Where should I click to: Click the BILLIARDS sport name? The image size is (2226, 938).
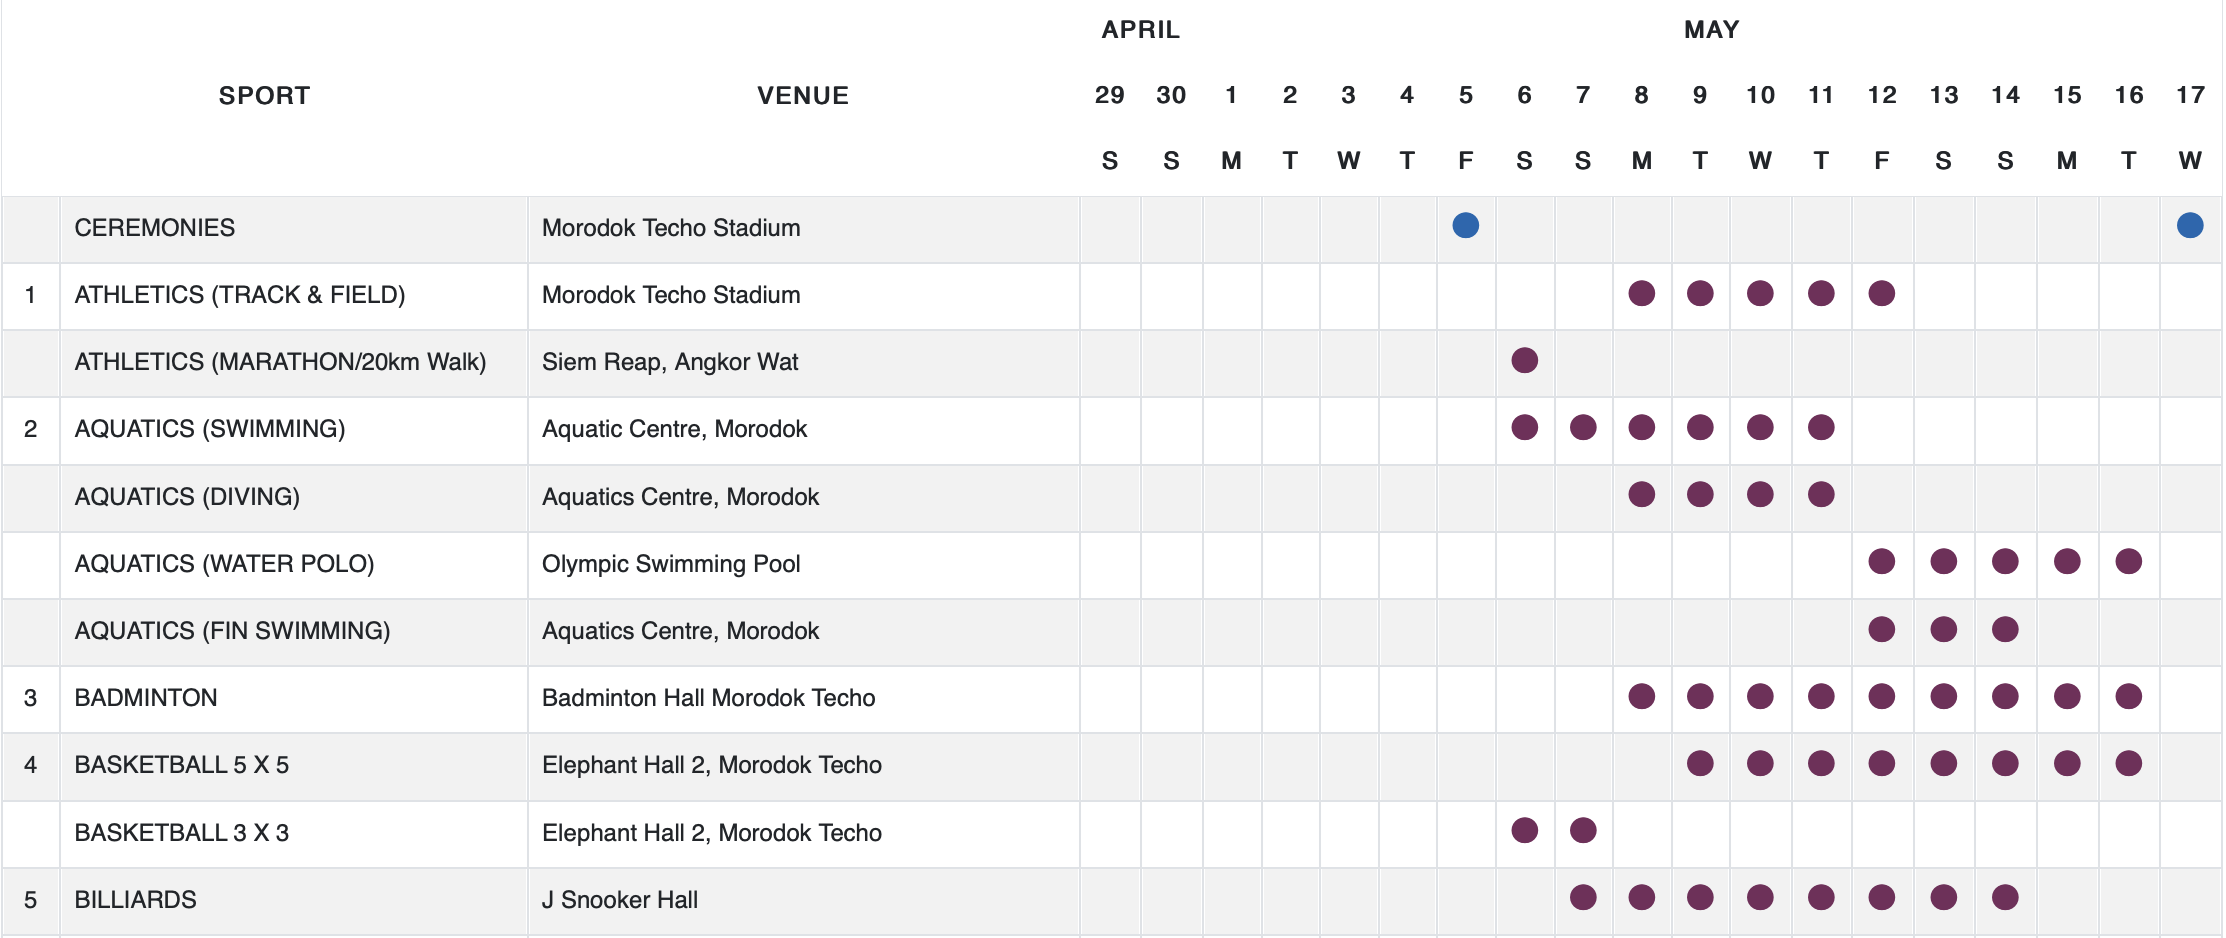pyautogui.click(x=136, y=900)
